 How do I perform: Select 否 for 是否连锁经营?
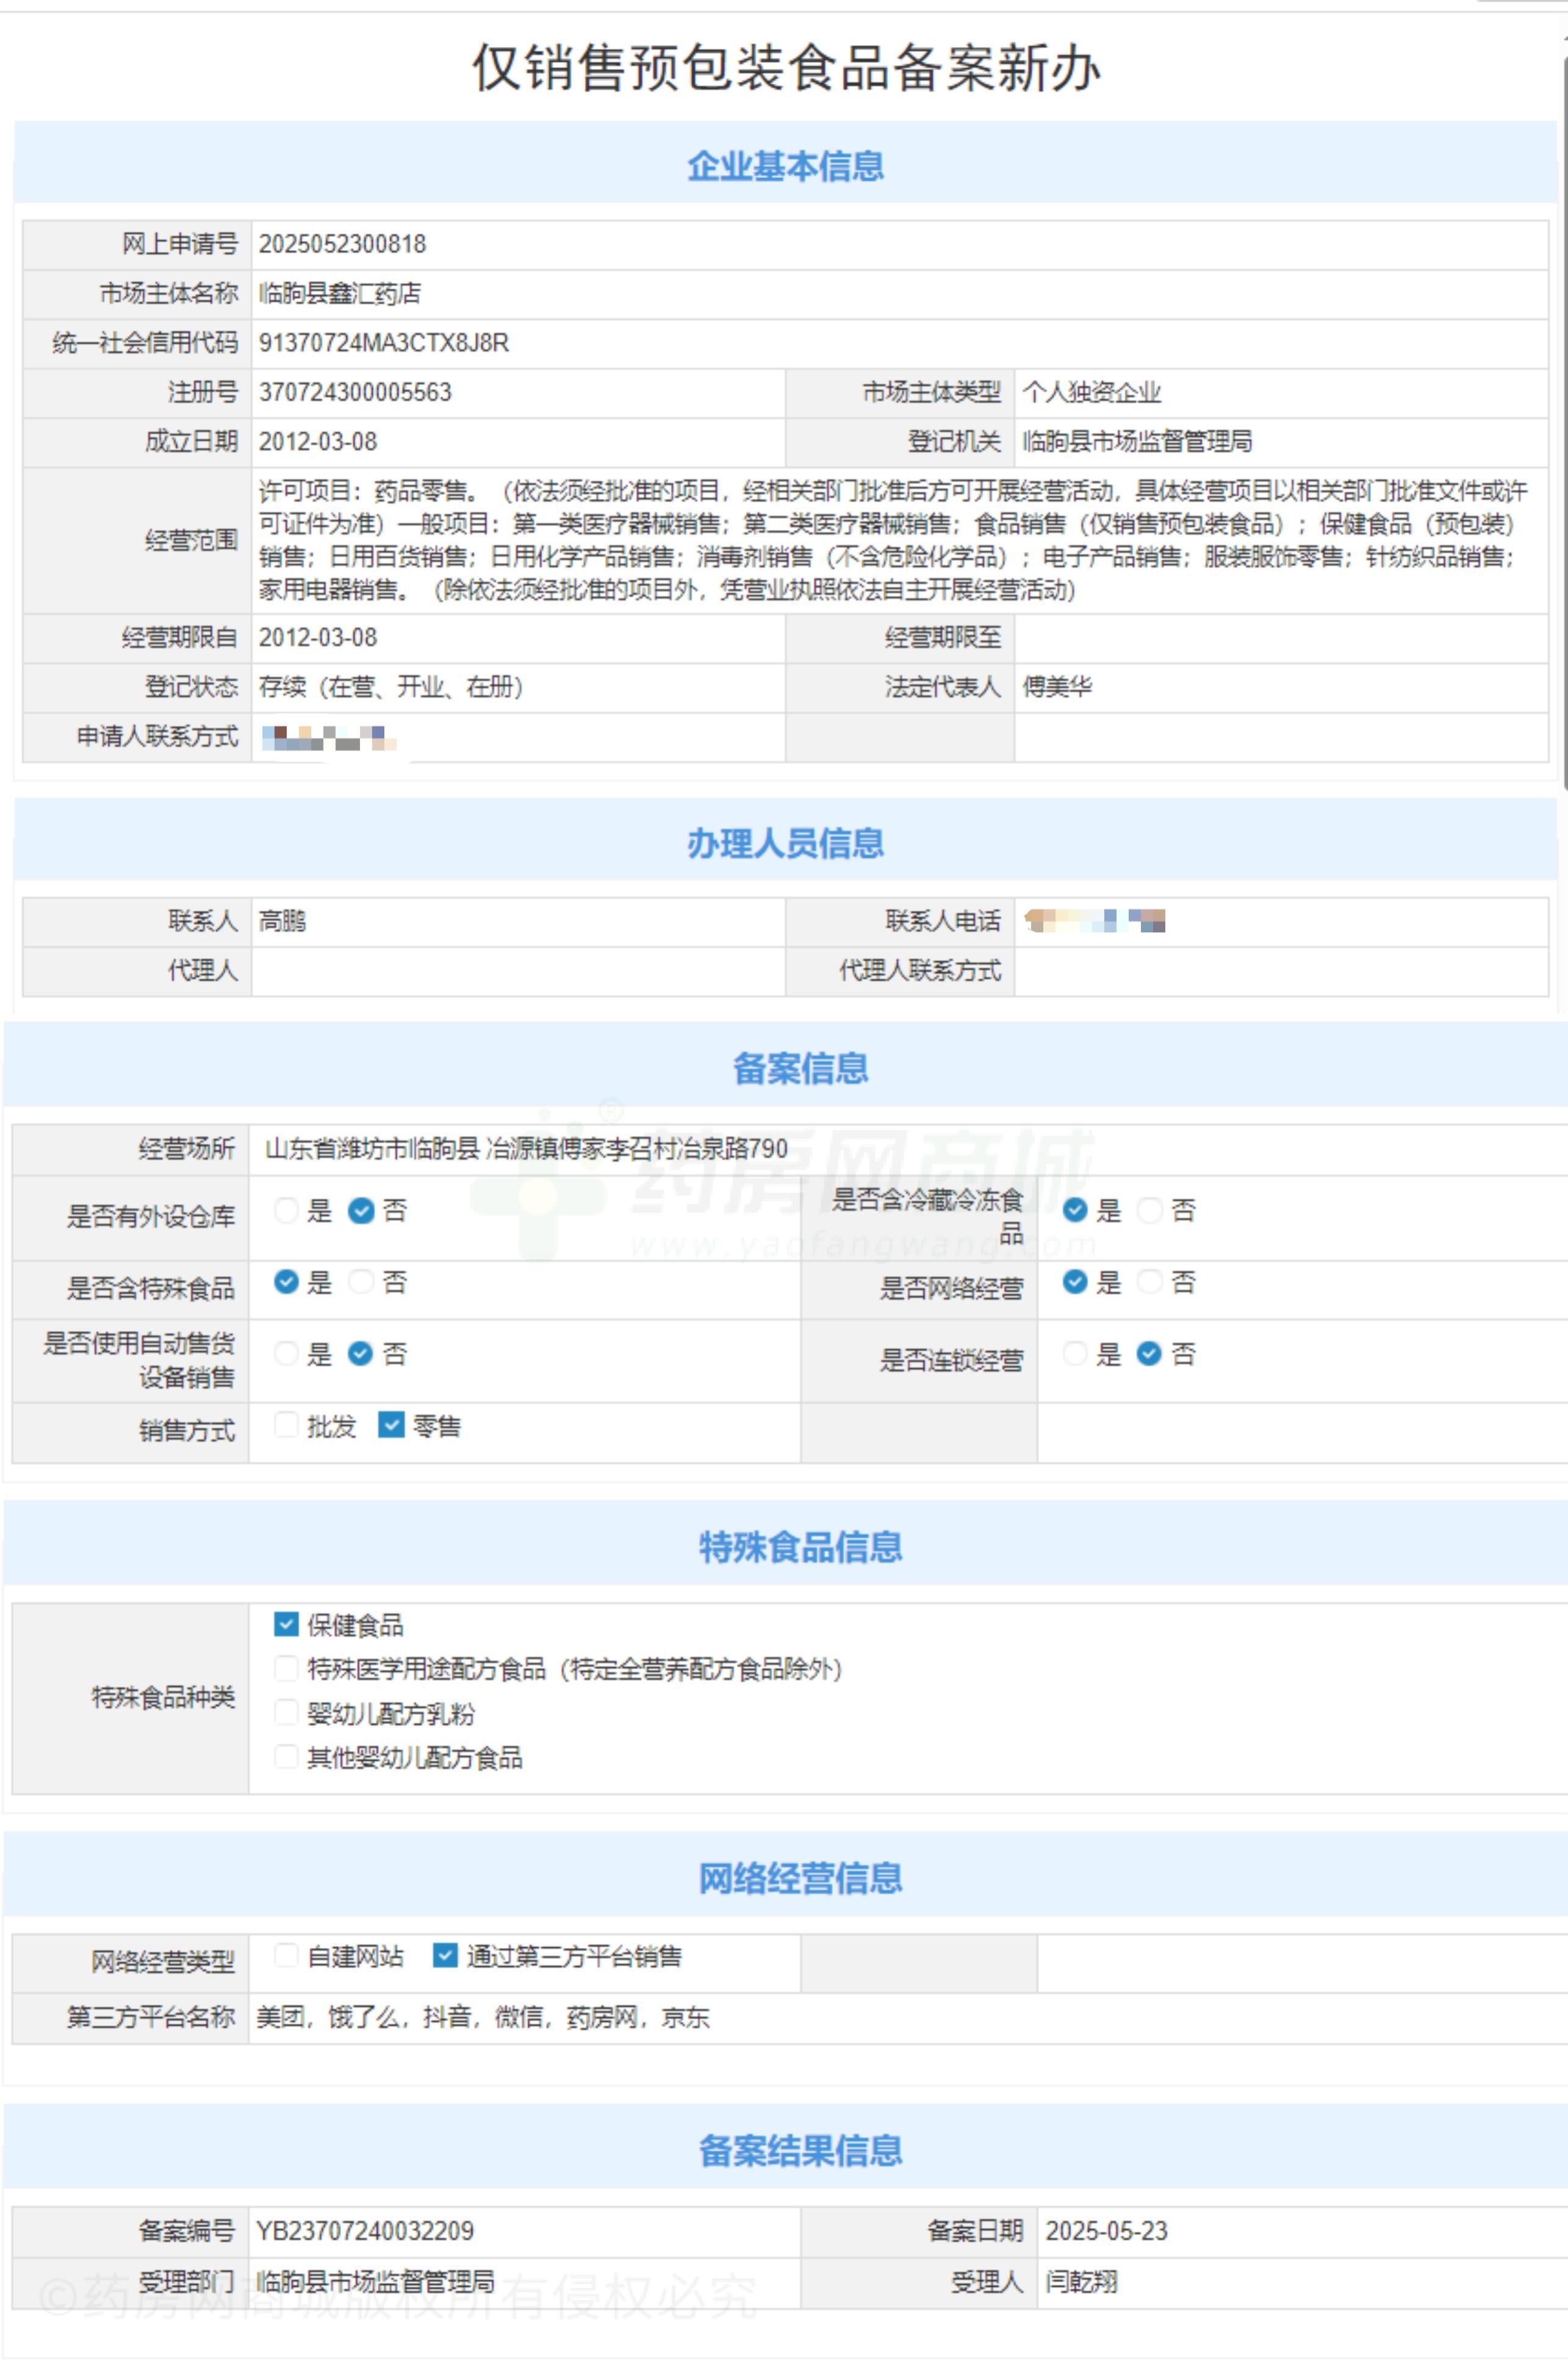click(x=1150, y=1353)
